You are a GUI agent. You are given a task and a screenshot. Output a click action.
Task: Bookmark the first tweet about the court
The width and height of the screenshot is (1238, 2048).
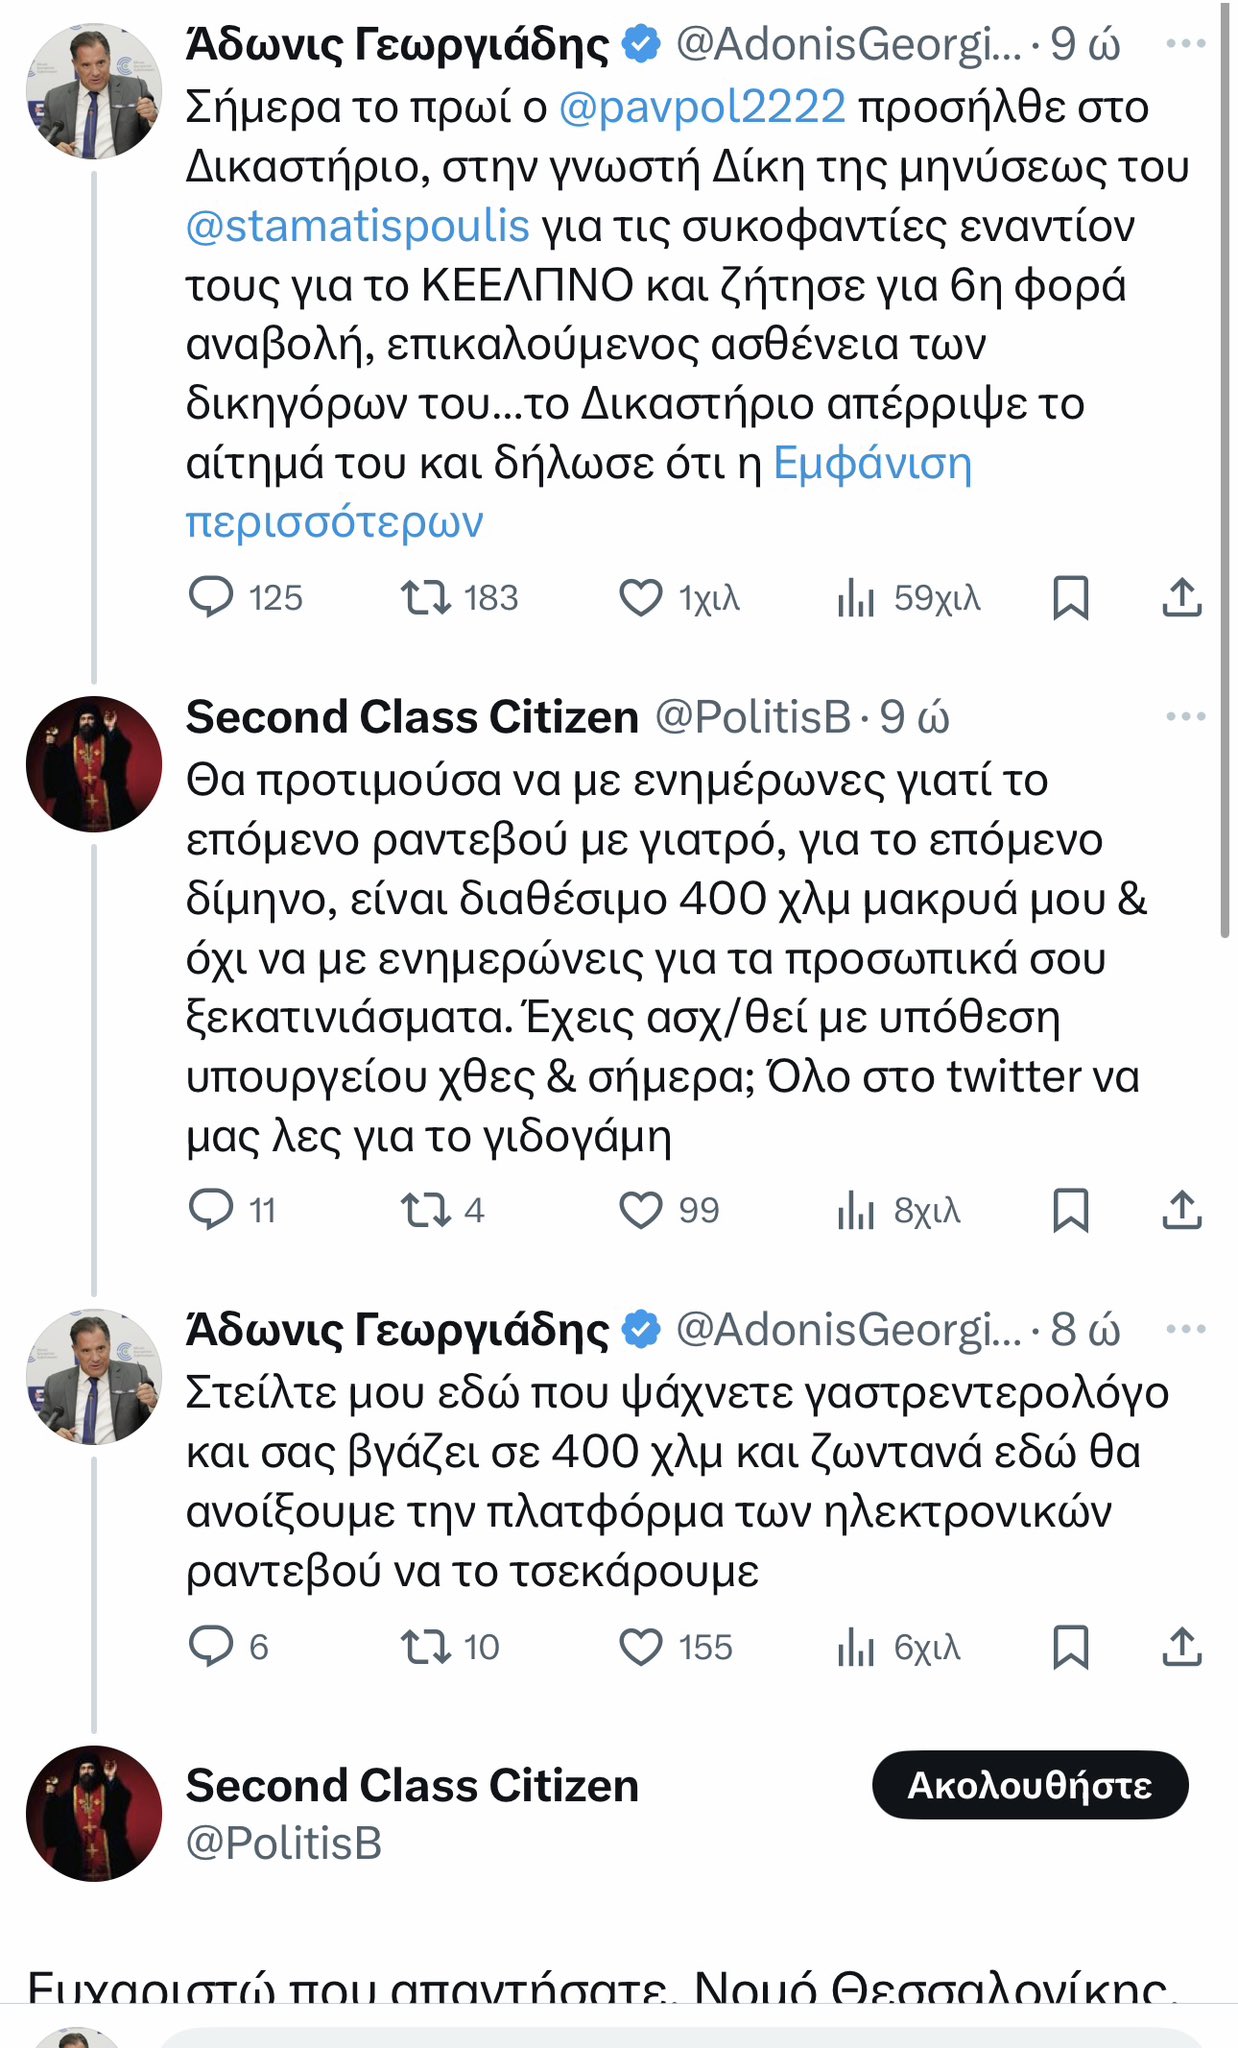(1070, 597)
